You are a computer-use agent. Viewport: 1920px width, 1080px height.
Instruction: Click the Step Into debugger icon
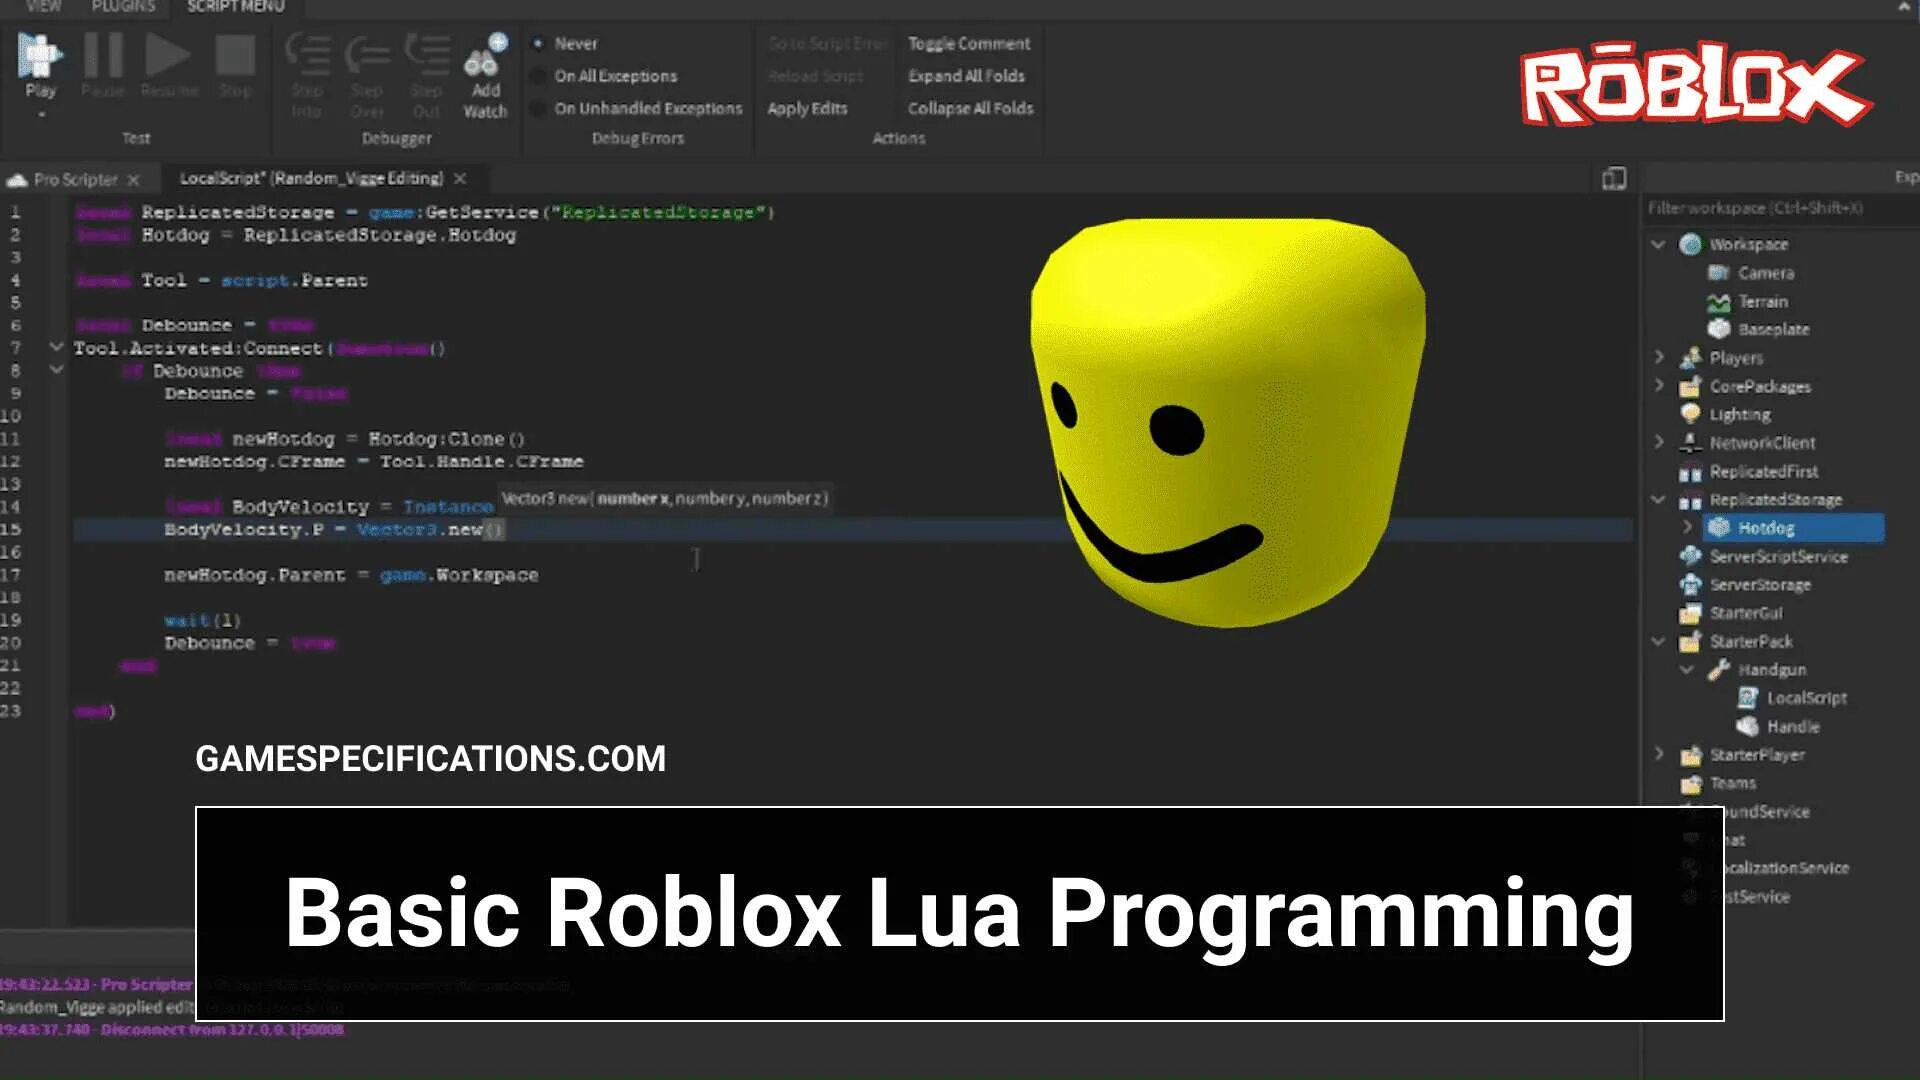307,56
